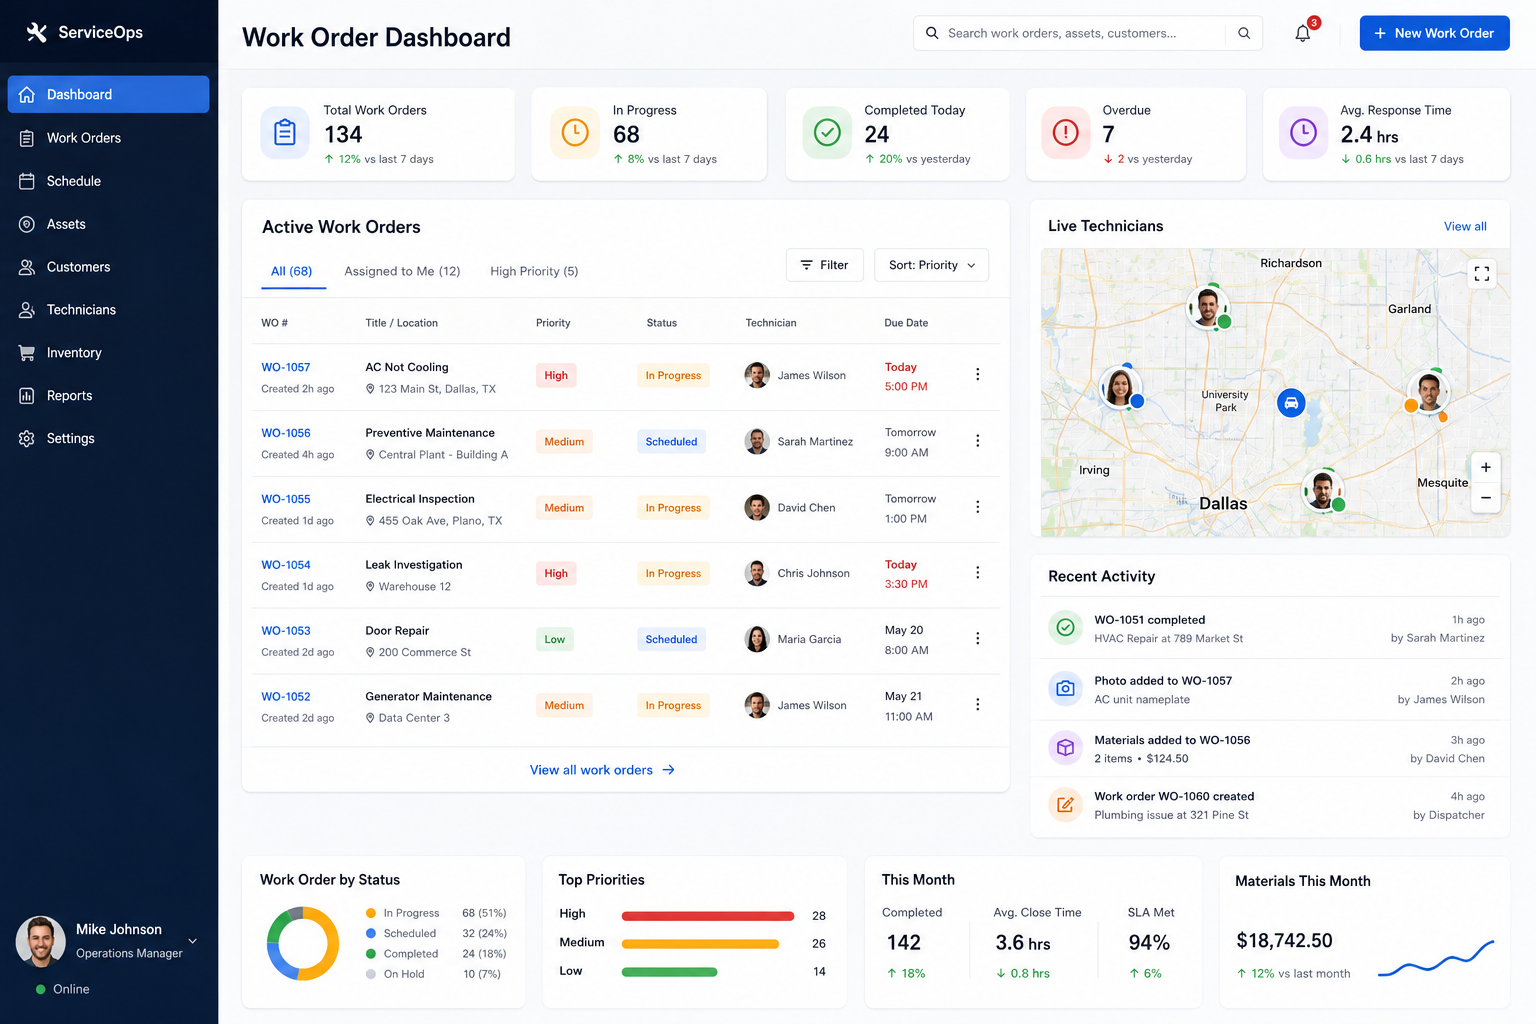Open work order WO-1057 link

point(286,367)
